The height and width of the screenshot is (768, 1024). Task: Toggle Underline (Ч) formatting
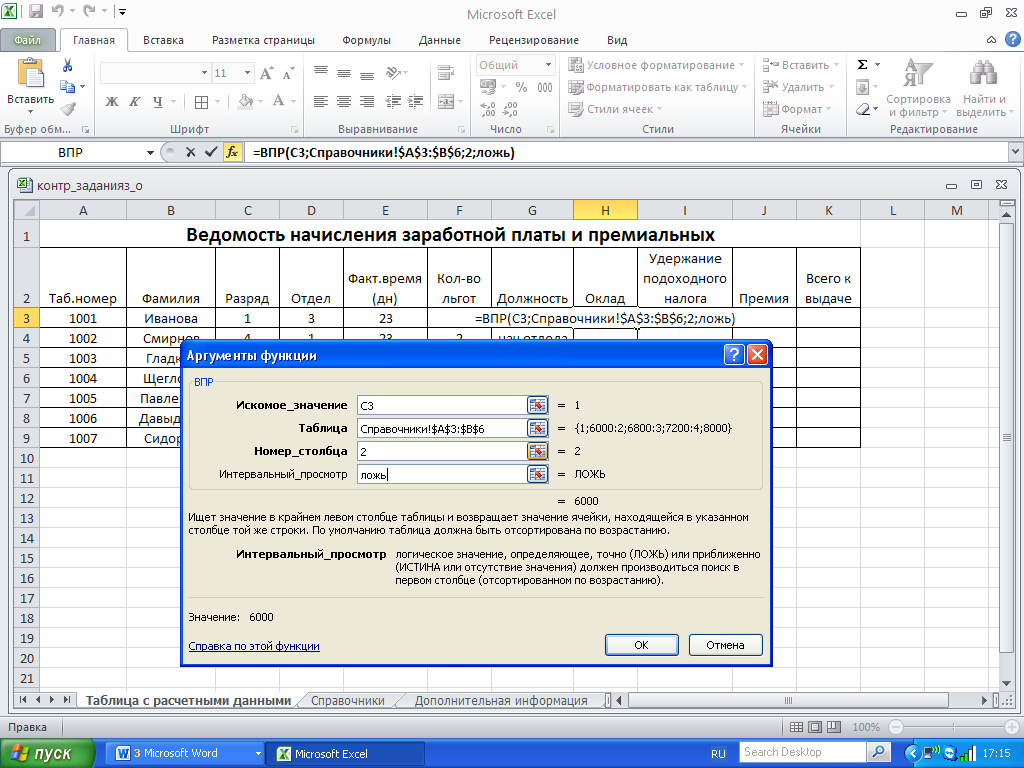coord(157,102)
